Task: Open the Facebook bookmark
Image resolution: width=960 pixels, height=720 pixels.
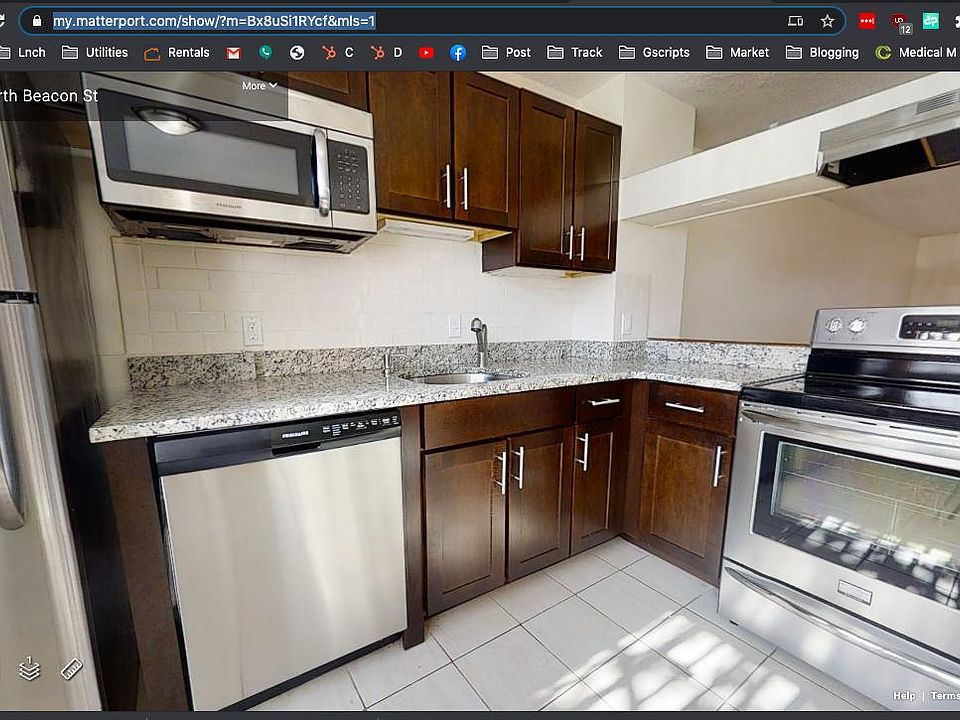Action: [458, 53]
